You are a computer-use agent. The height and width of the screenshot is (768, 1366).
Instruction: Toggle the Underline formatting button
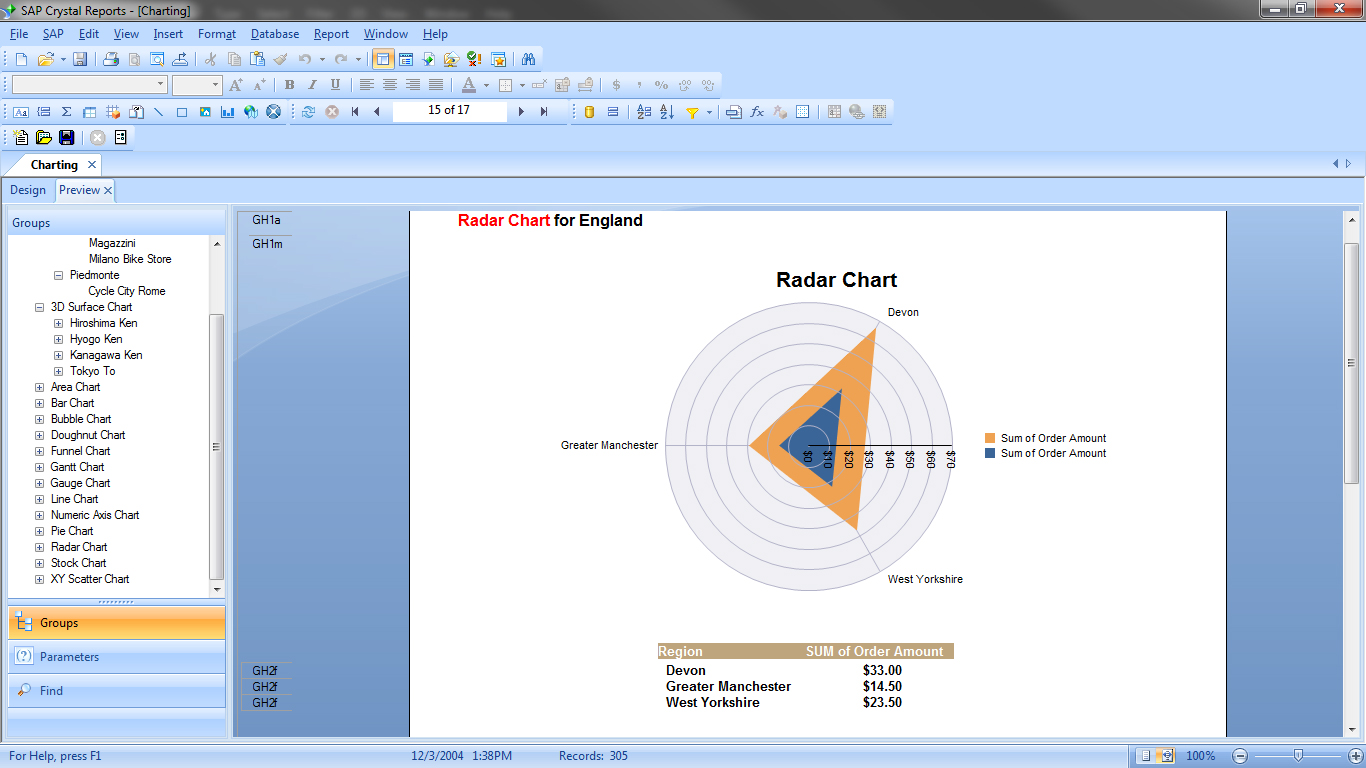click(335, 85)
